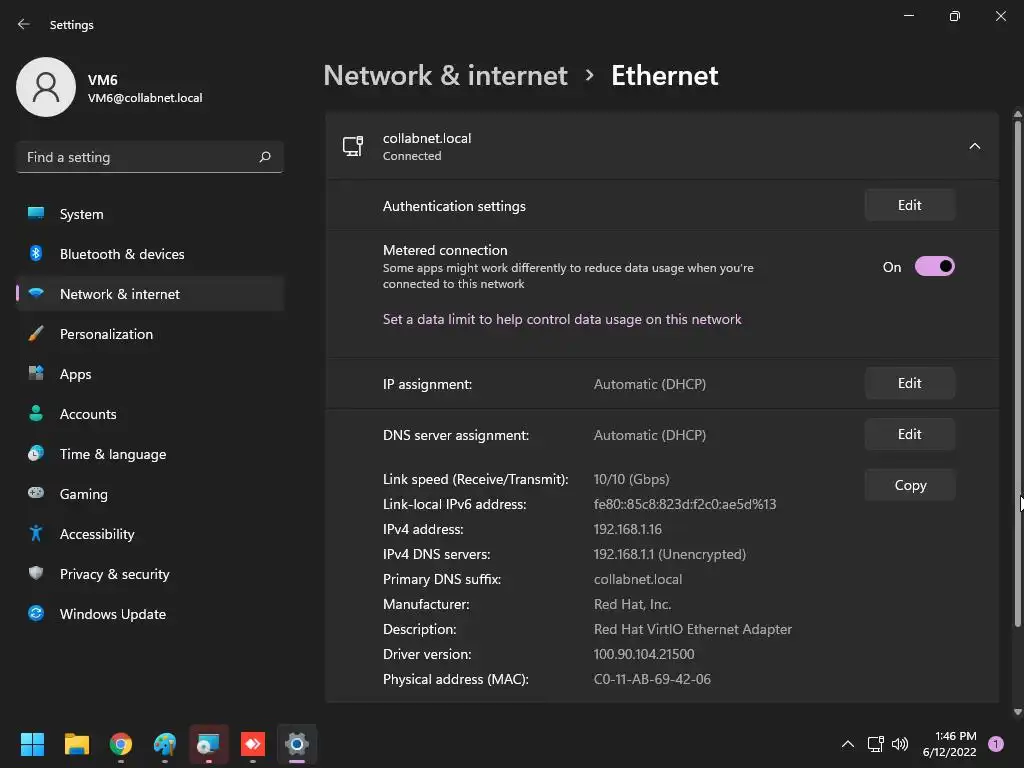The image size is (1024, 768).
Task: Edit the IP assignment settings
Action: [909, 383]
